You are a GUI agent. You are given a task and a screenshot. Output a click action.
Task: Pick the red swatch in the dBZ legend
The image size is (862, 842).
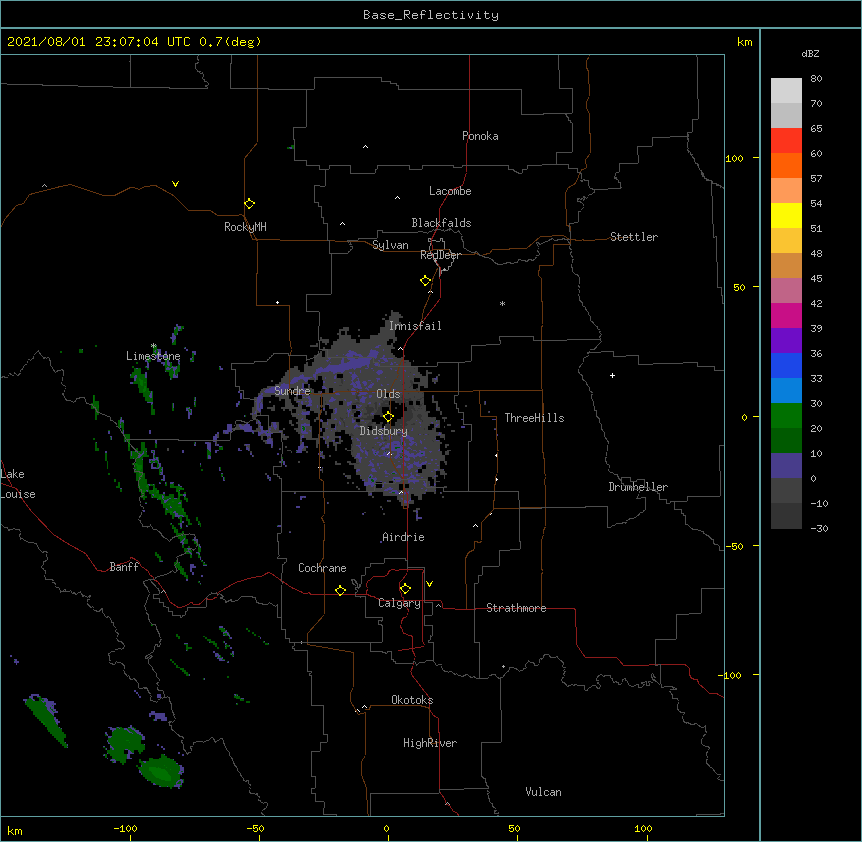786,141
